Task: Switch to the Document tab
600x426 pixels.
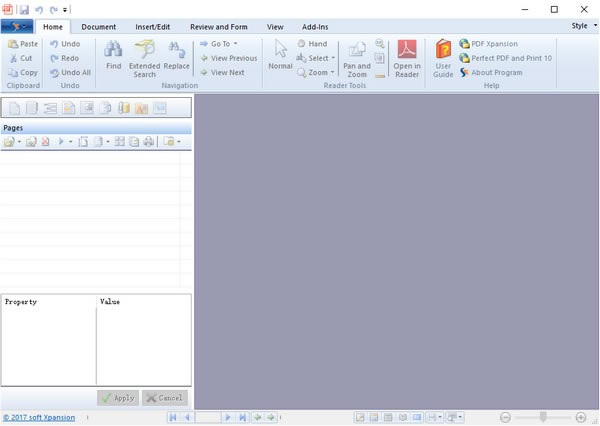Action: pyautogui.click(x=98, y=27)
